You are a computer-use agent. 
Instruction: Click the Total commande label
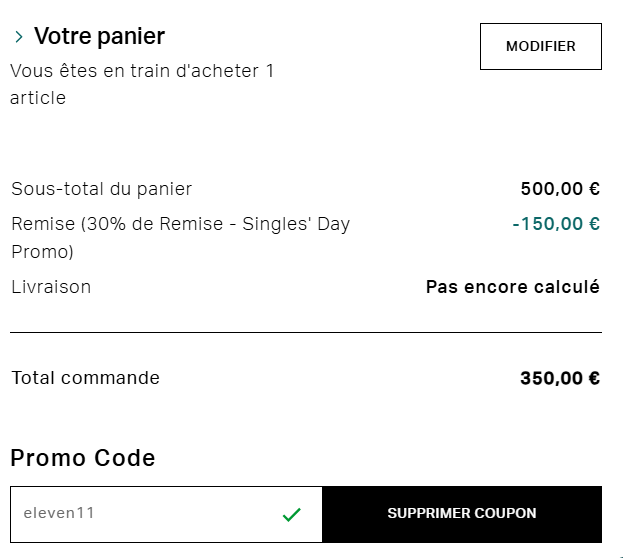(85, 378)
